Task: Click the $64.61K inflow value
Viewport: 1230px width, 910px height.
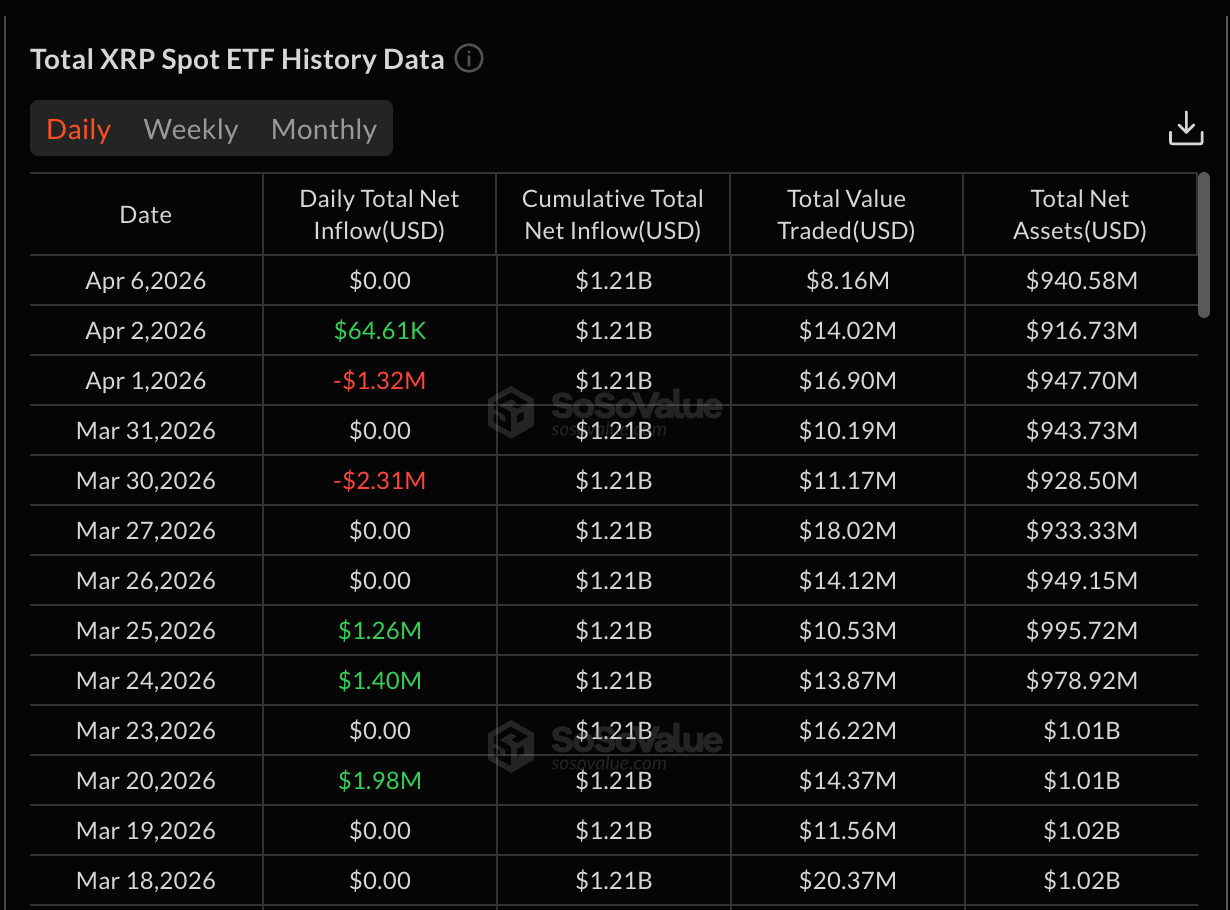Action: (x=380, y=331)
